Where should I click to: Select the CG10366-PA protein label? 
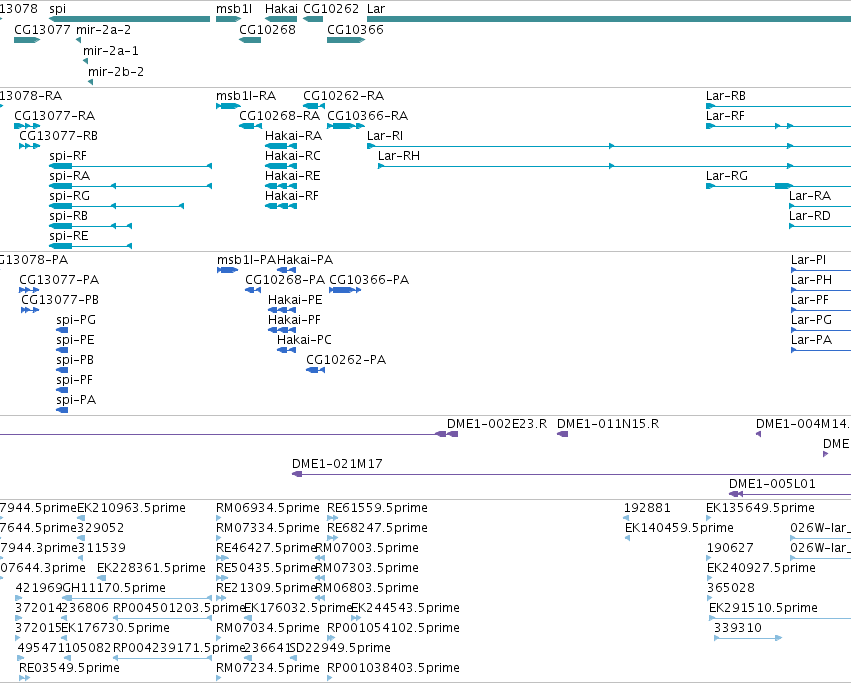pos(369,280)
